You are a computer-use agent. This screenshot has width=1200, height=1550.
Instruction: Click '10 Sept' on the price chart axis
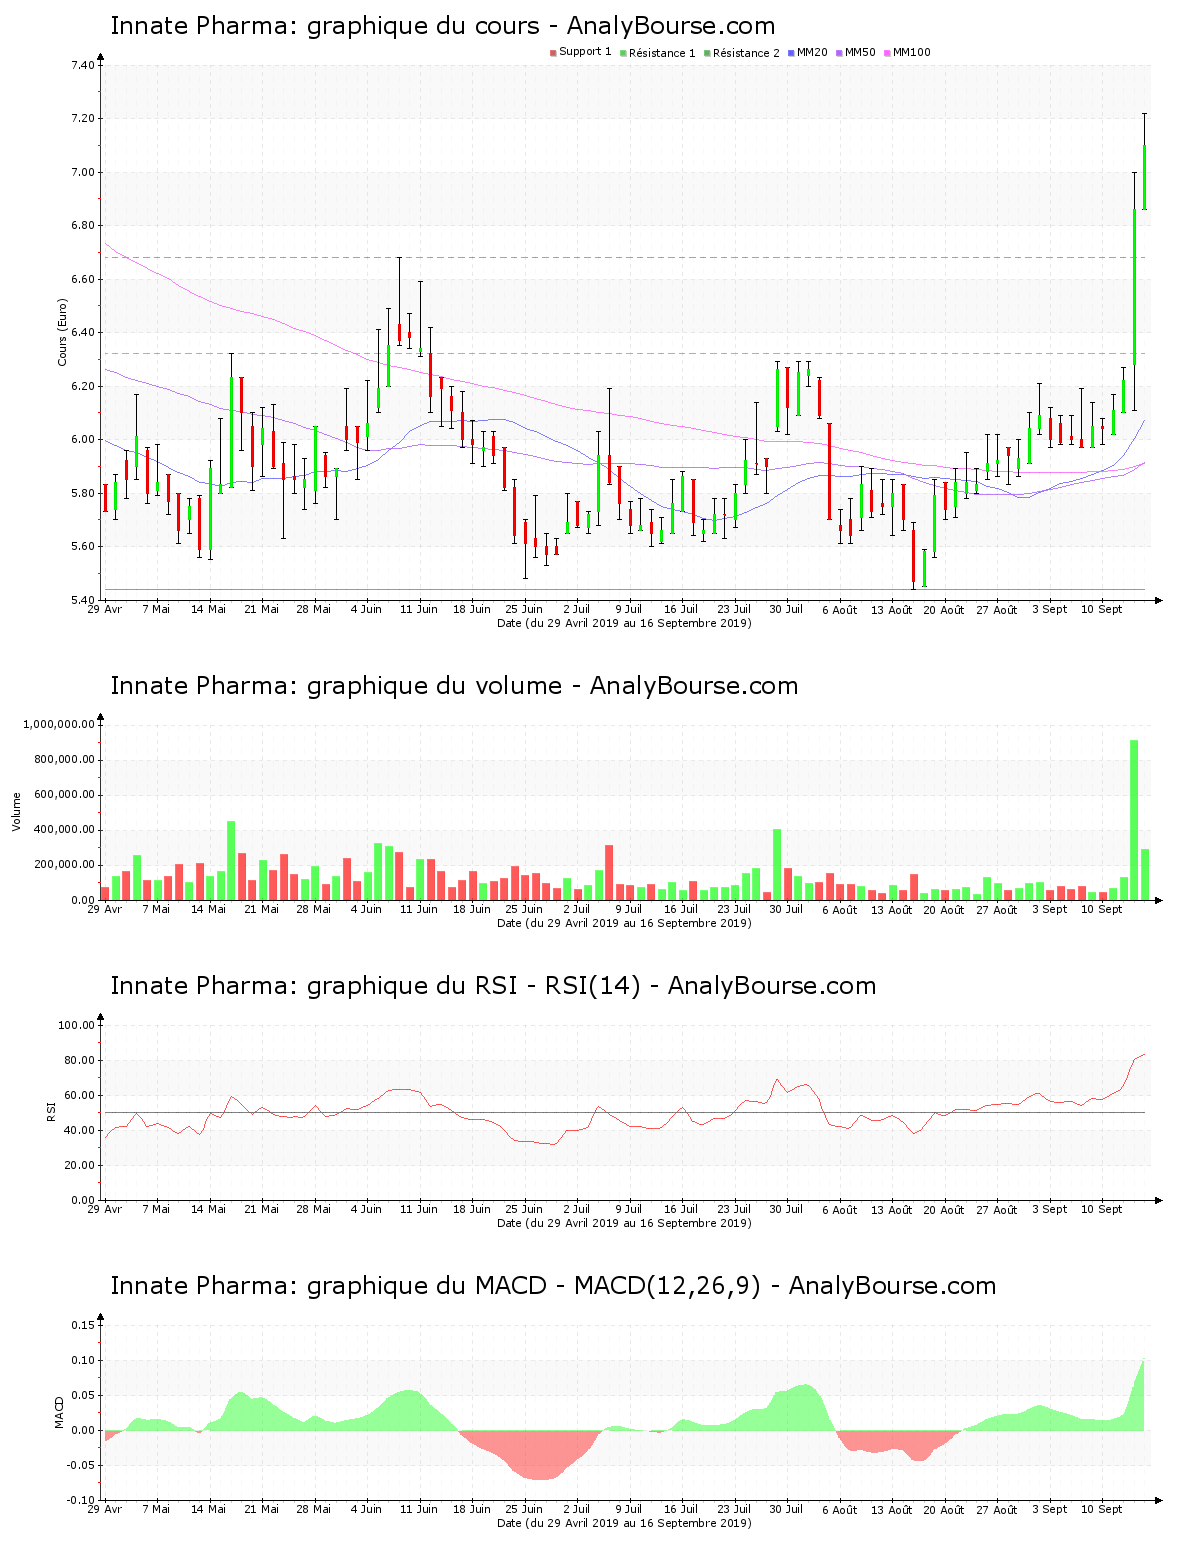1101,609
